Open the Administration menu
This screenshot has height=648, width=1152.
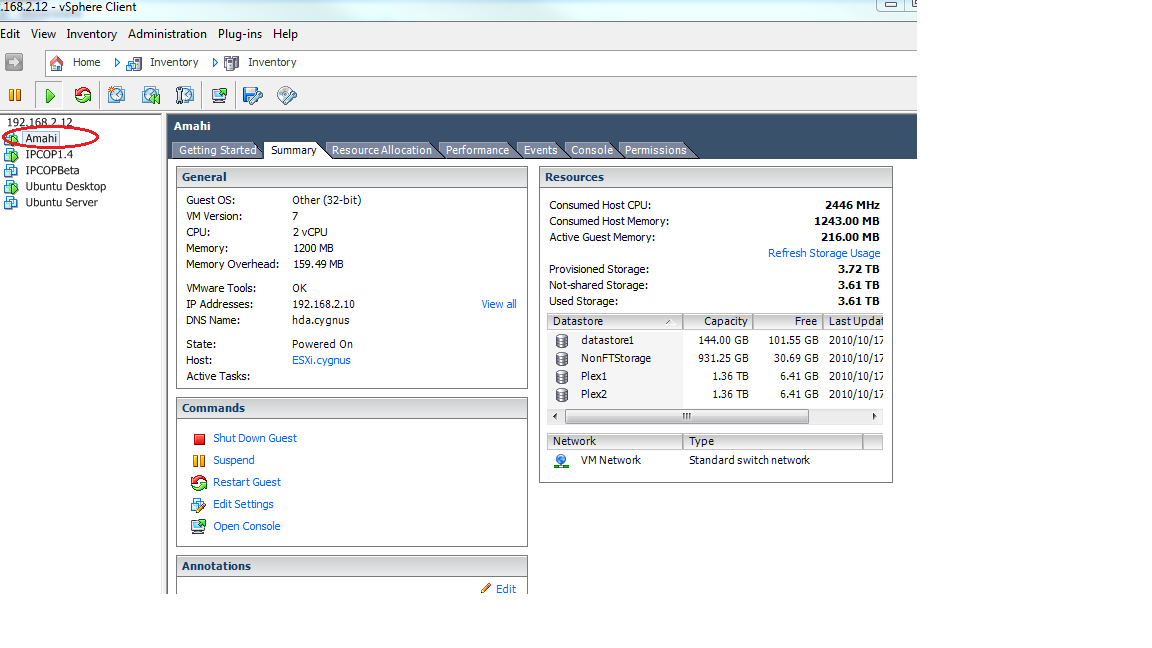pyautogui.click(x=167, y=34)
